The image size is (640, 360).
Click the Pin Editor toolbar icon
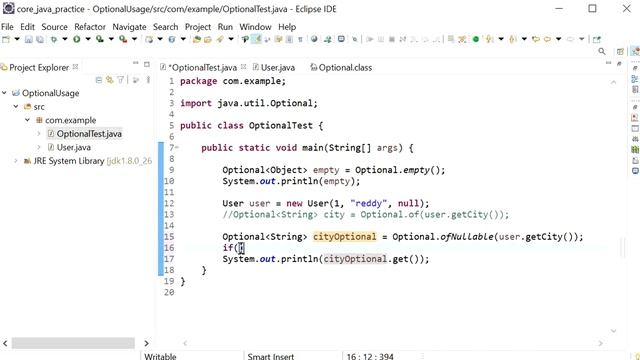pyautogui.click(x=597, y=39)
